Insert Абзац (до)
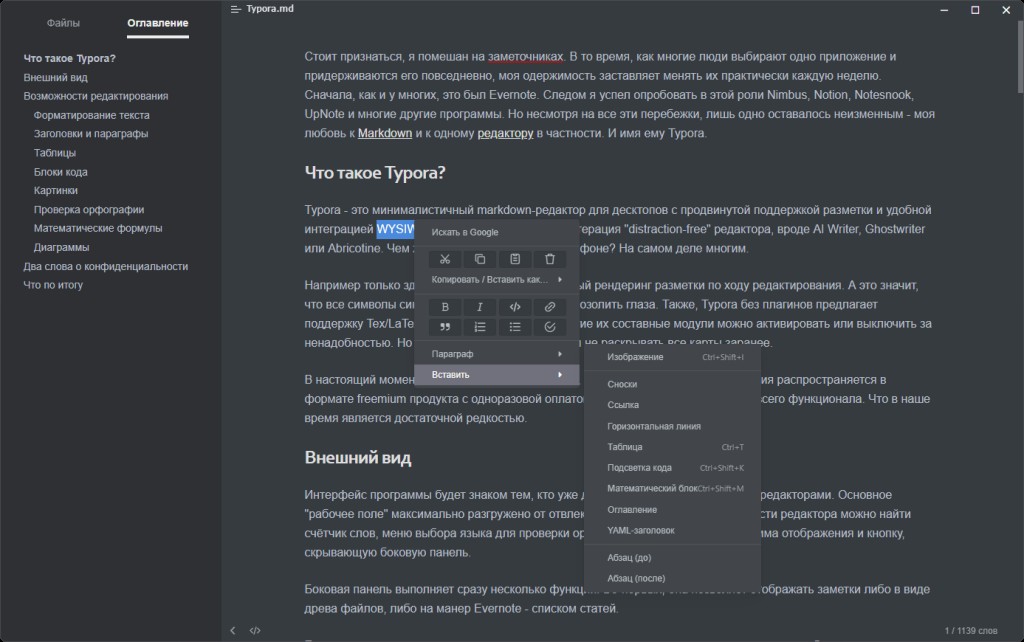 click(673, 558)
